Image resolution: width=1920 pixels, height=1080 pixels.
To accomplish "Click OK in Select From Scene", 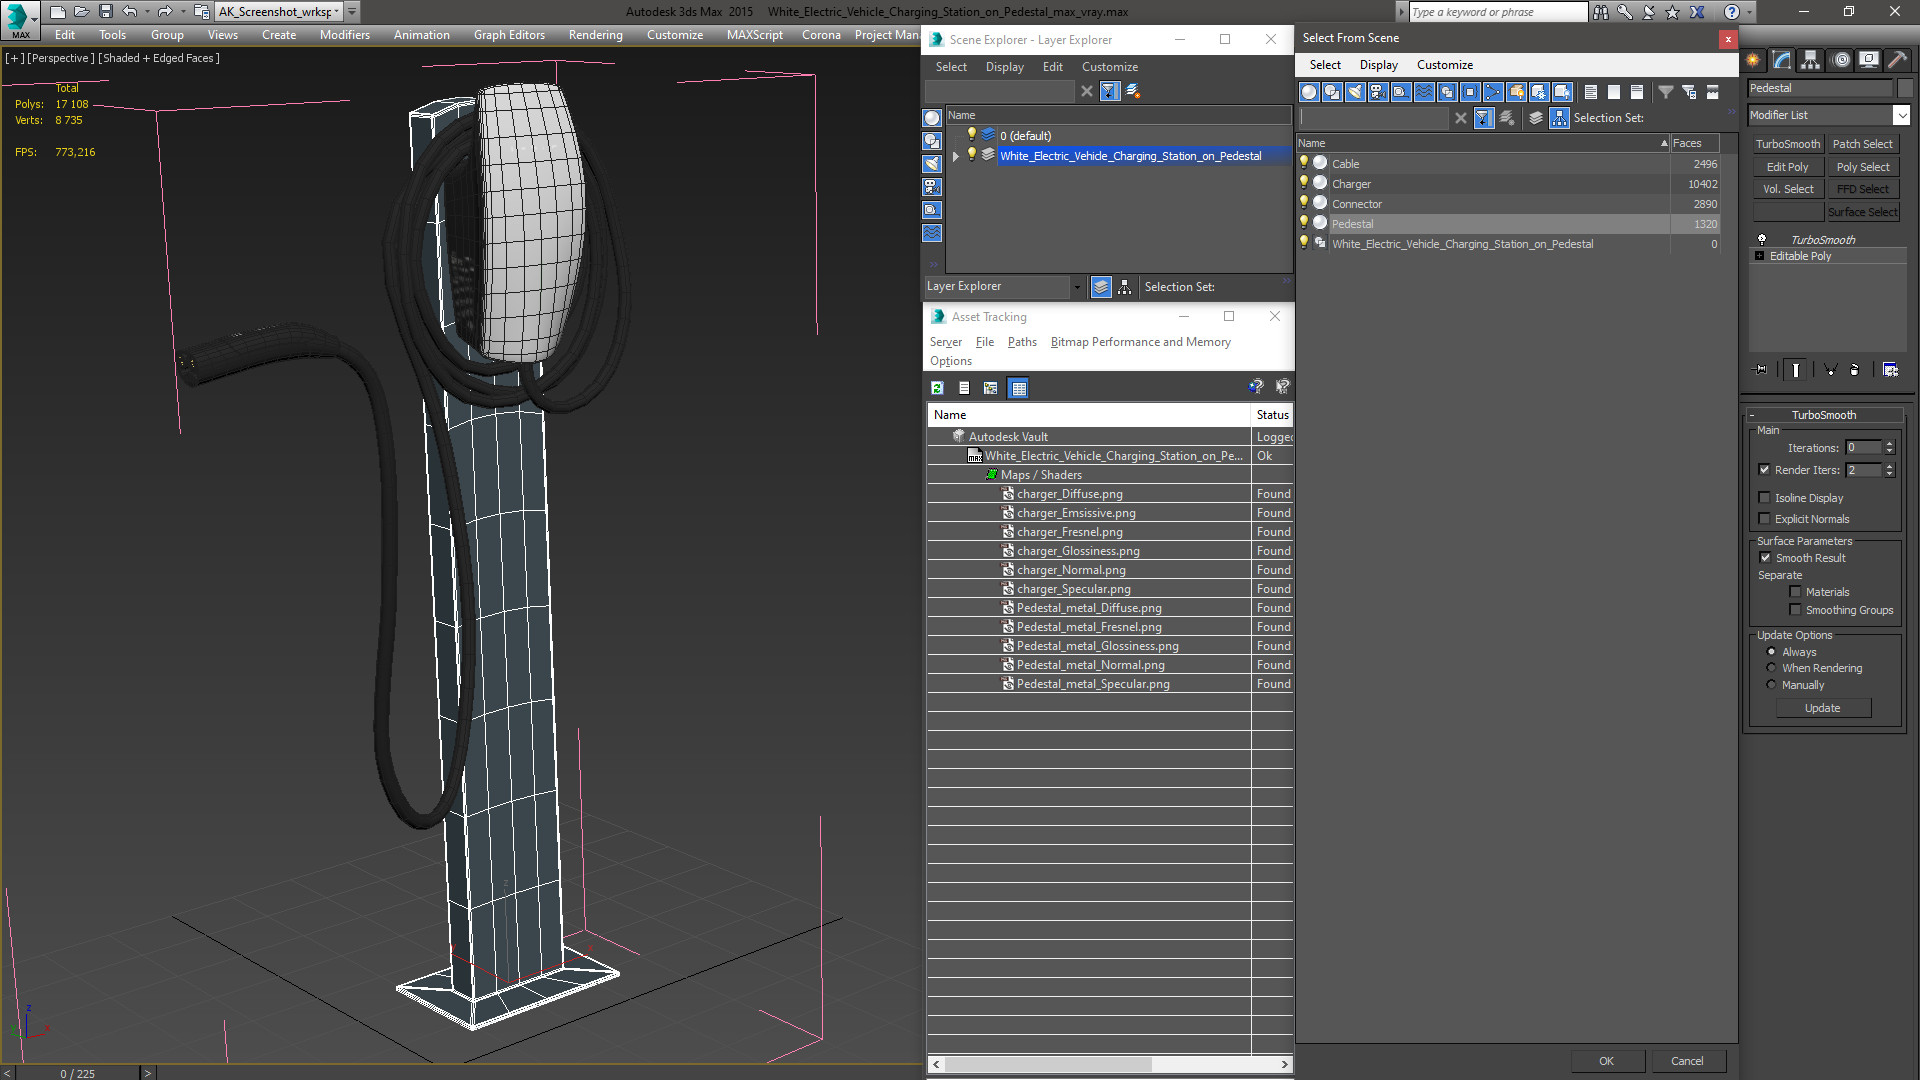I will coord(1606,1061).
